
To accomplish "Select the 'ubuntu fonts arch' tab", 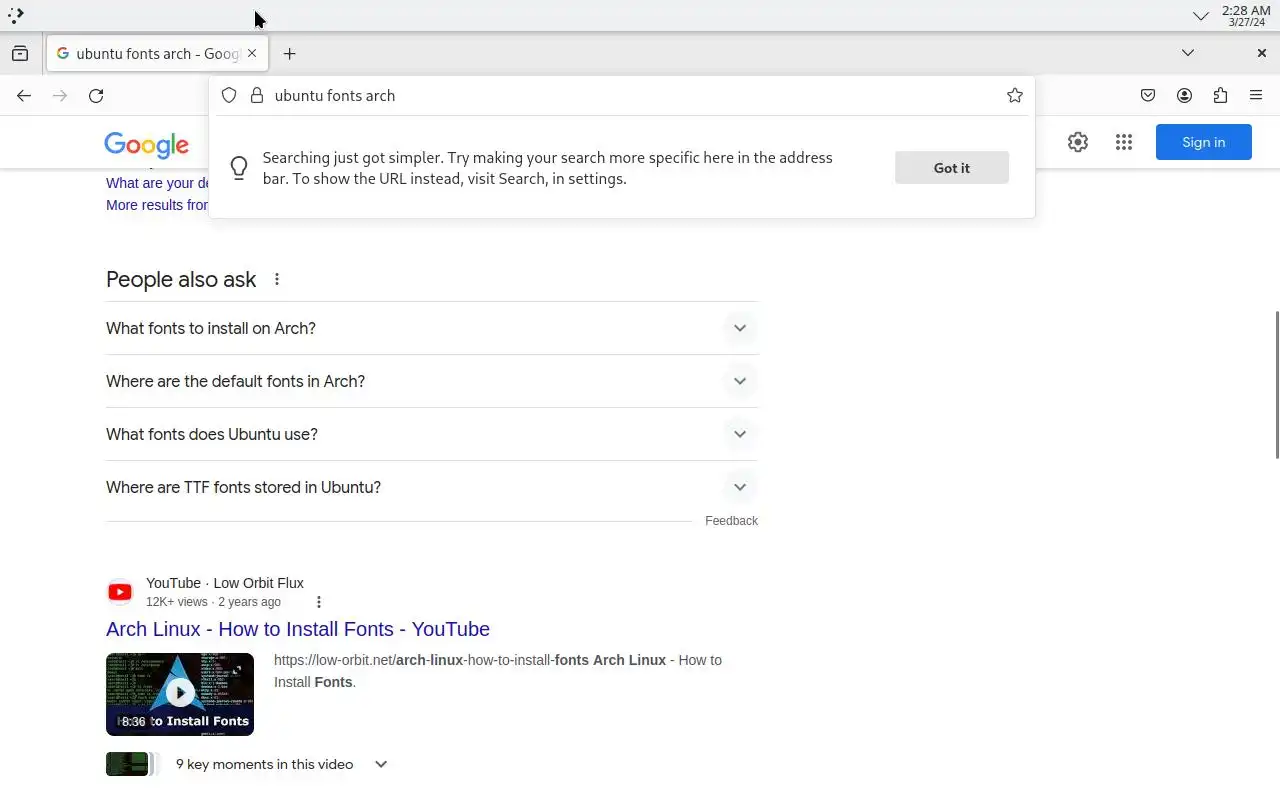I will coord(157,54).
